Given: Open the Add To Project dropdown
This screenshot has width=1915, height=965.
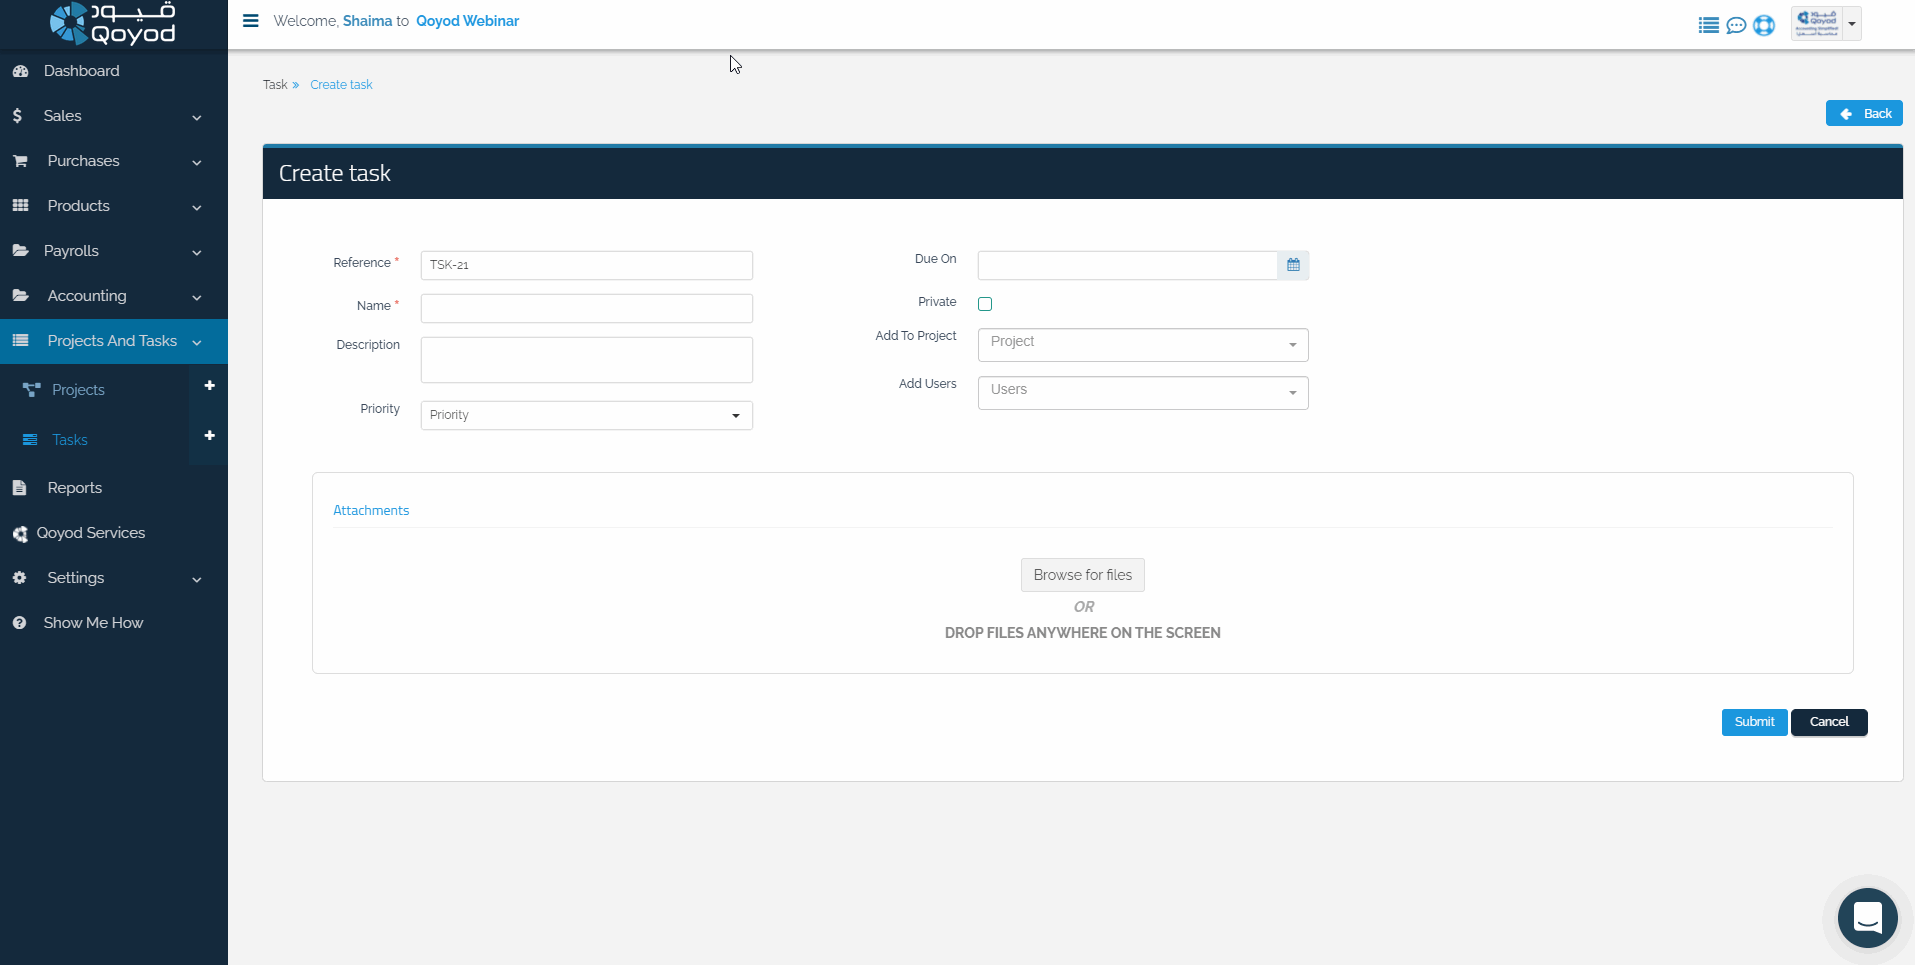Looking at the screenshot, I should tap(1142, 344).
